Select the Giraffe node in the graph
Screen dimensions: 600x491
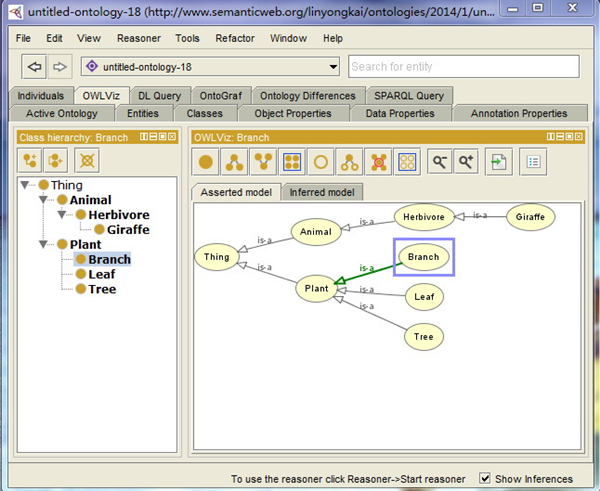click(529, 216)
